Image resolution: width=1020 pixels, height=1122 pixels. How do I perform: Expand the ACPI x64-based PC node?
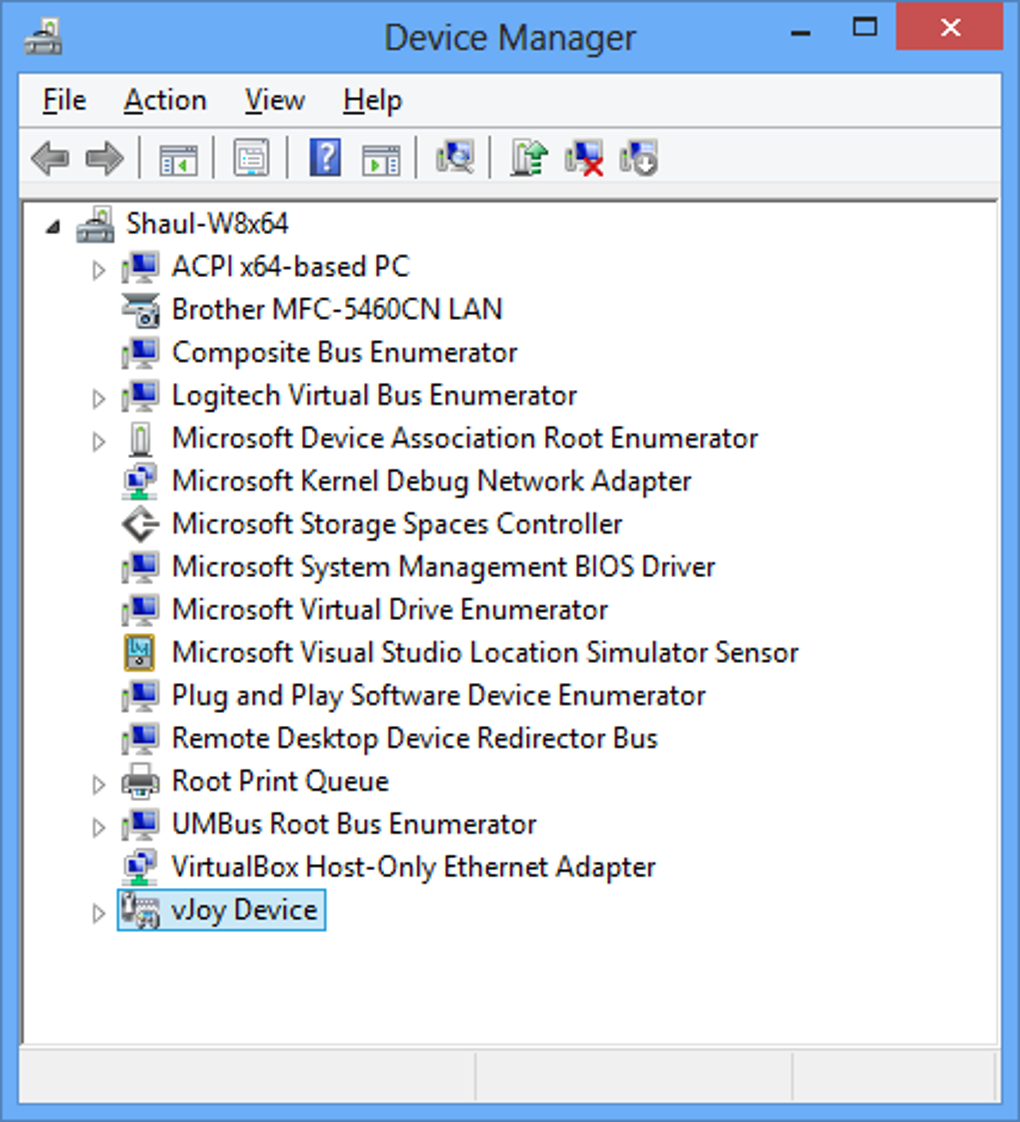[98, 269]
